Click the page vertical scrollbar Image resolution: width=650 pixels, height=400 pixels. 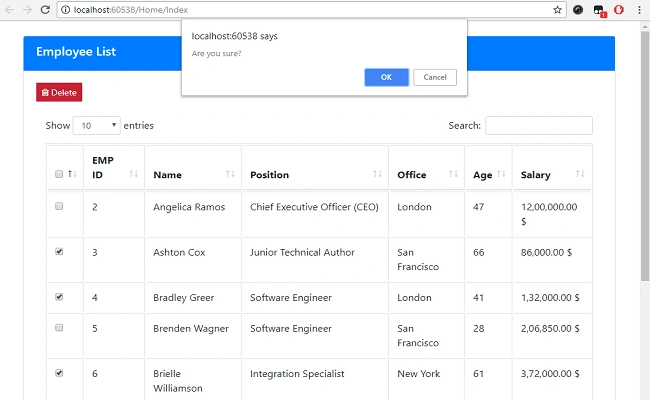645,157
